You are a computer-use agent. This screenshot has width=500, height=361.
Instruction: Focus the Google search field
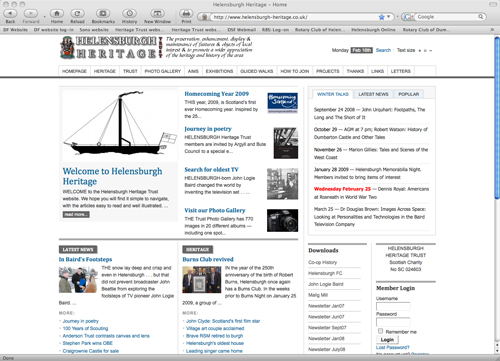click(x=447, y=17)
